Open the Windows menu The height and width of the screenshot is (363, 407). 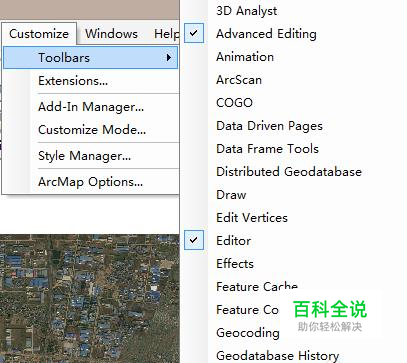coord(111,34)
